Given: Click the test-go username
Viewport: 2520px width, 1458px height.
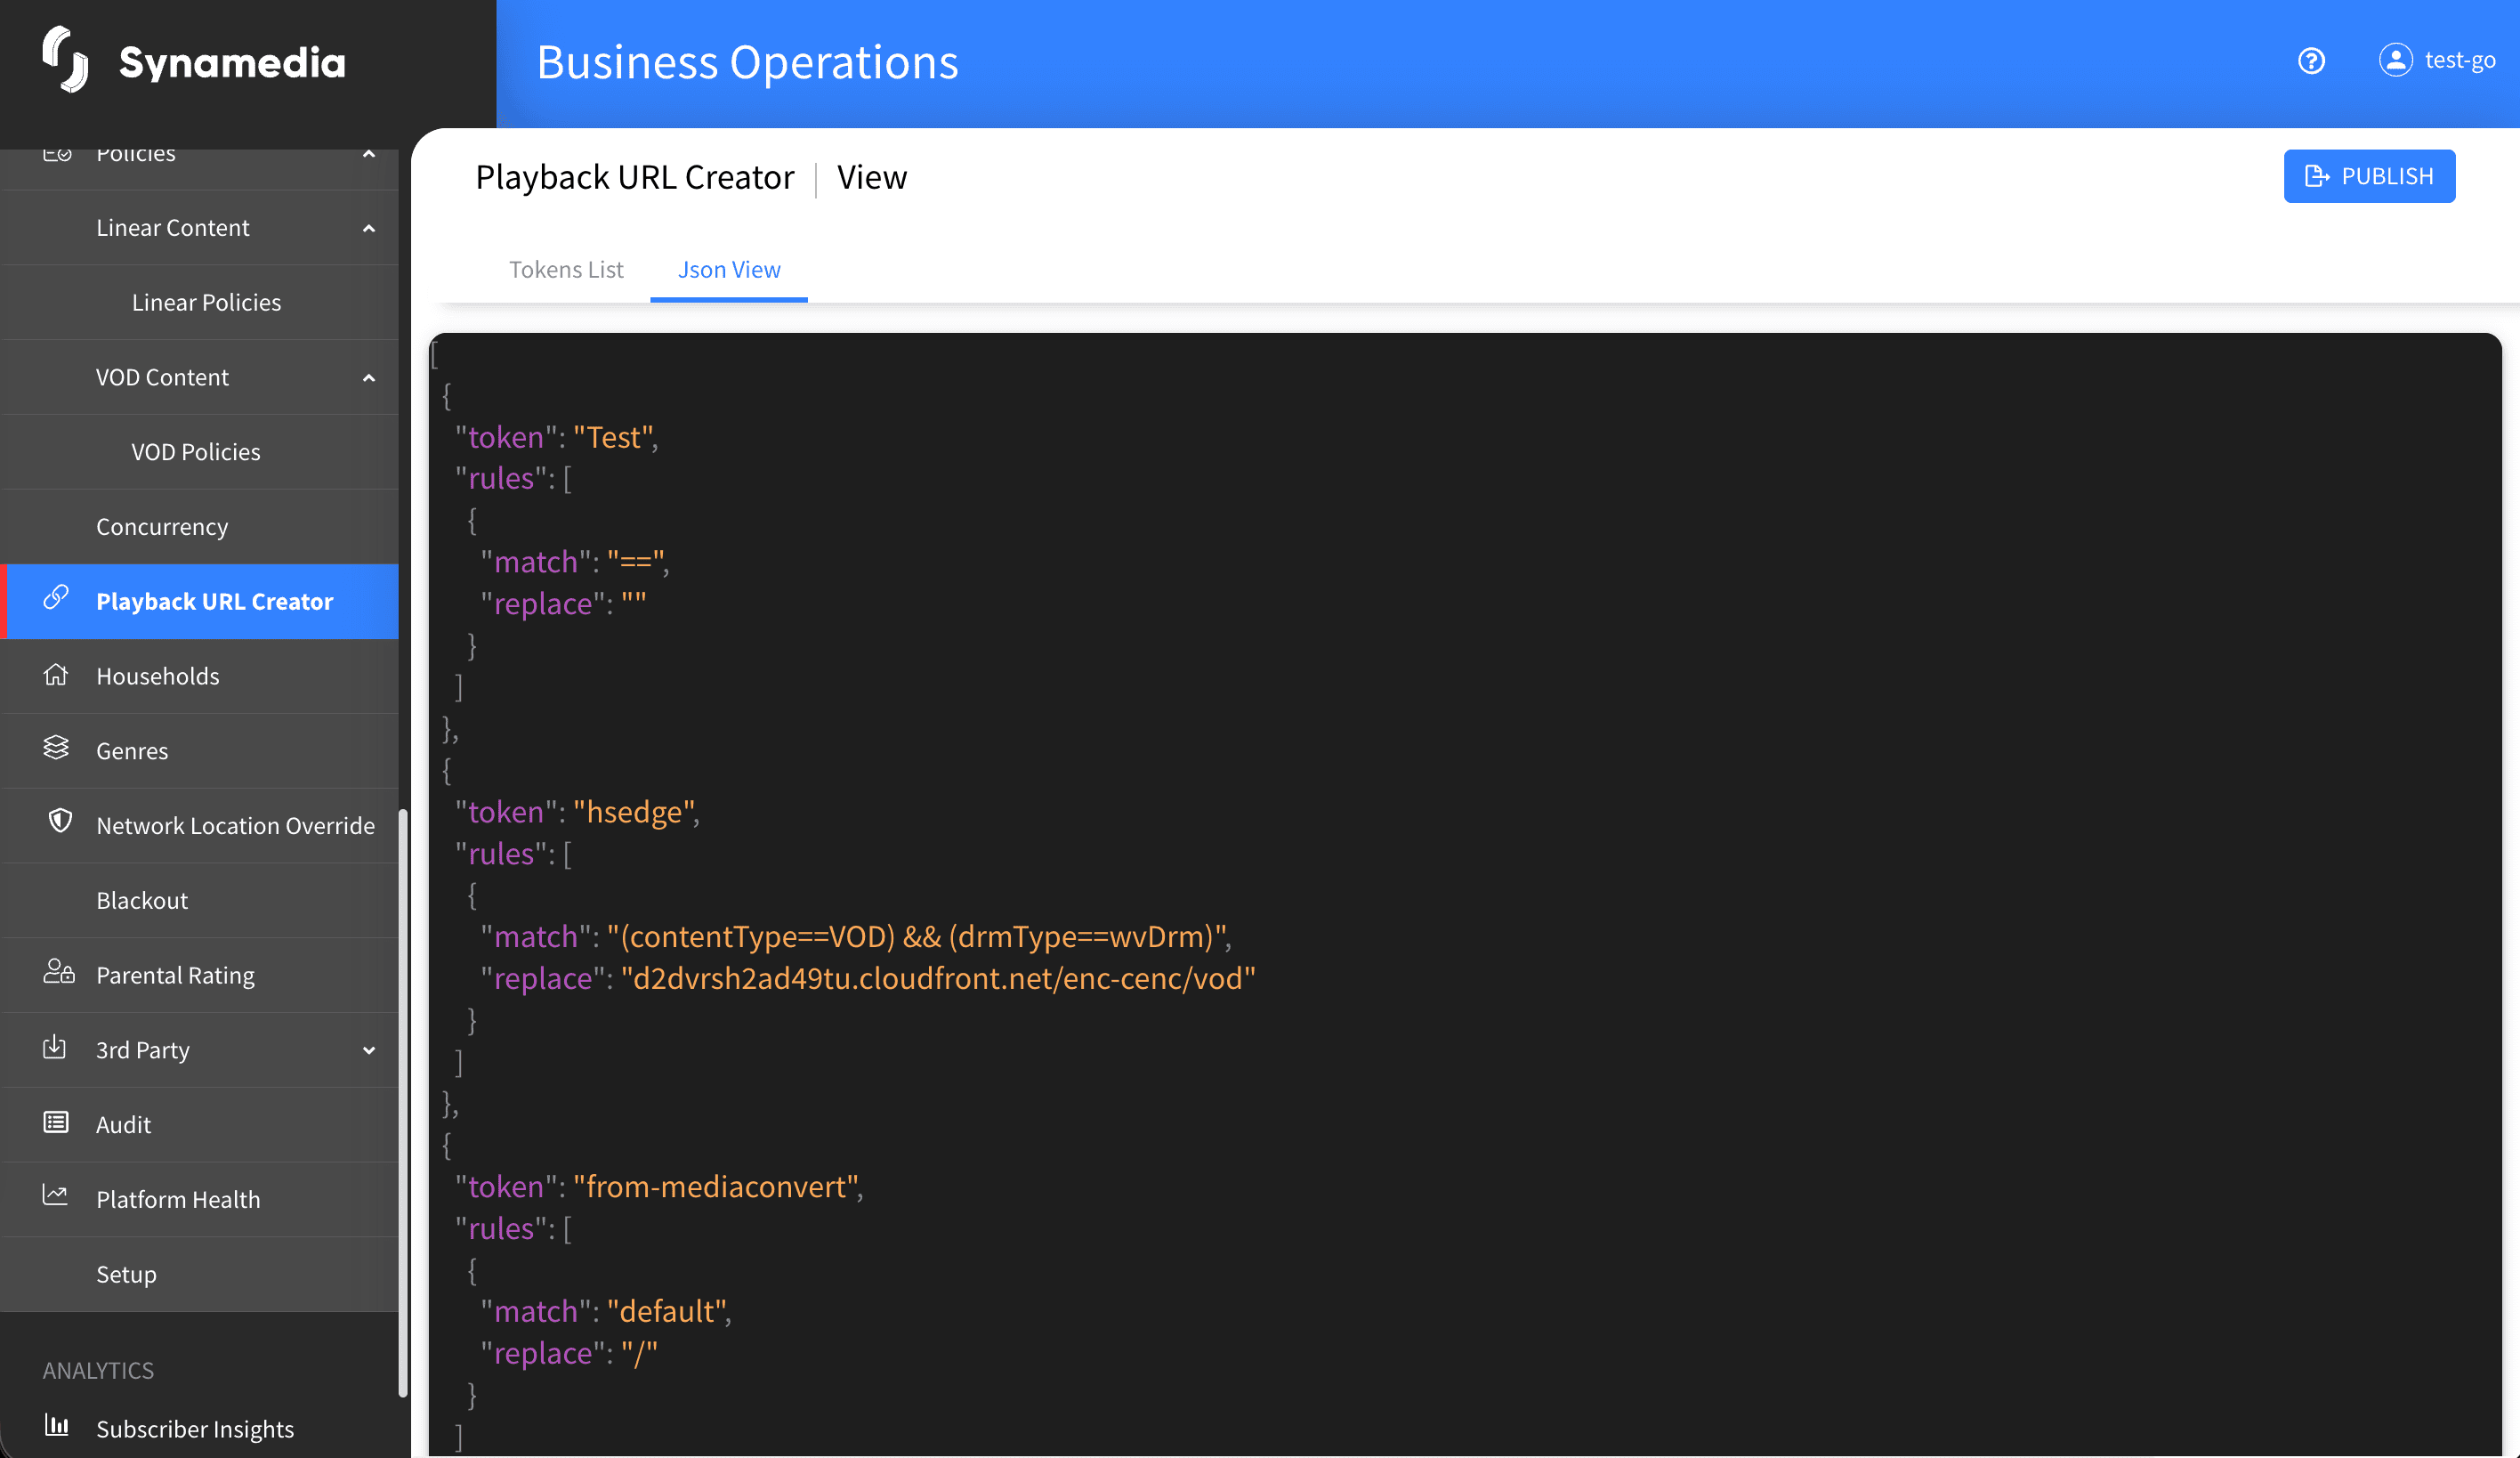Looking at the screenshot, I should pos(2460,60).
